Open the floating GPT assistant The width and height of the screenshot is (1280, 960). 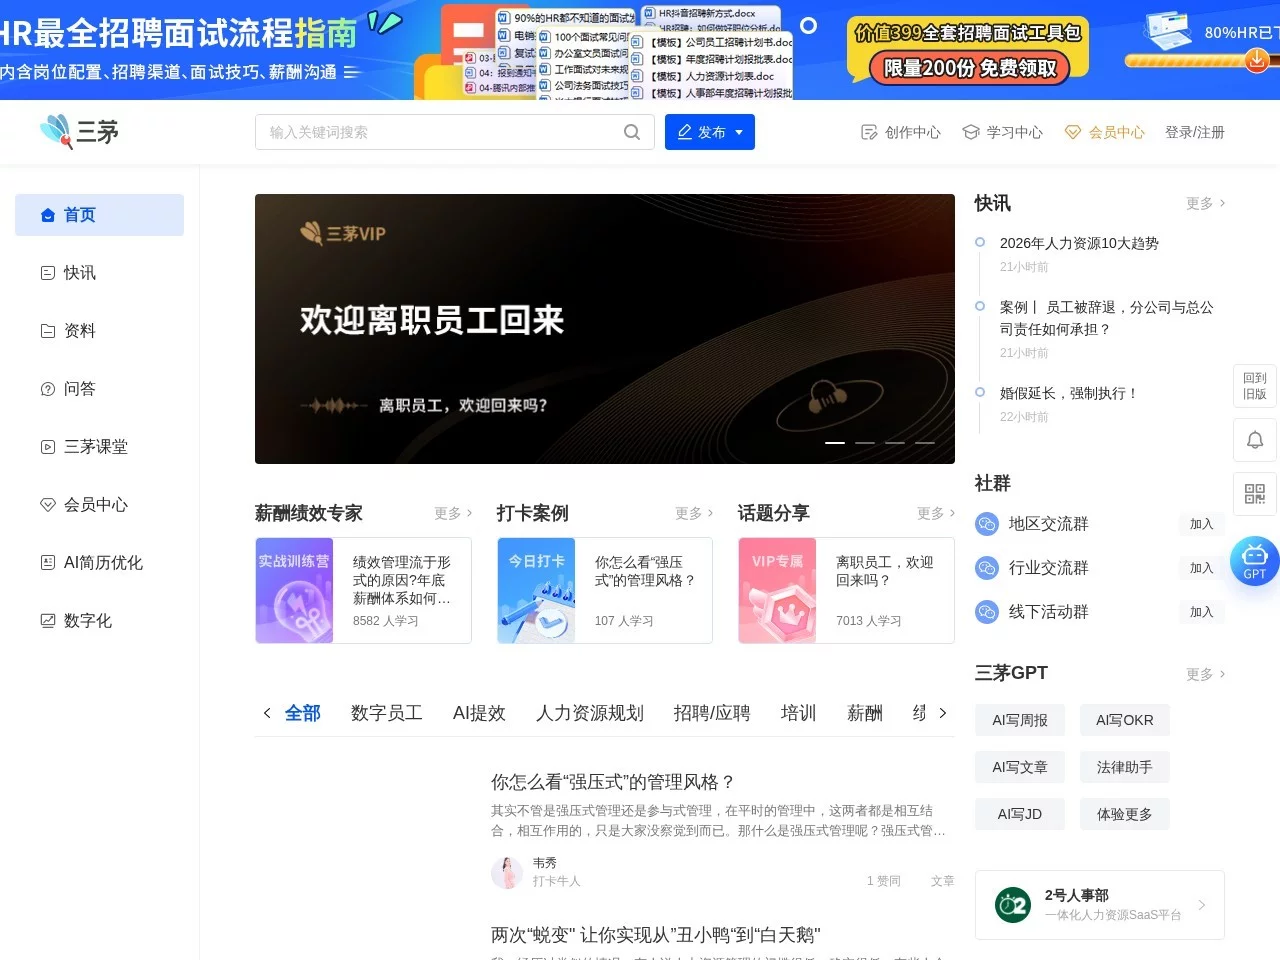1254,560
